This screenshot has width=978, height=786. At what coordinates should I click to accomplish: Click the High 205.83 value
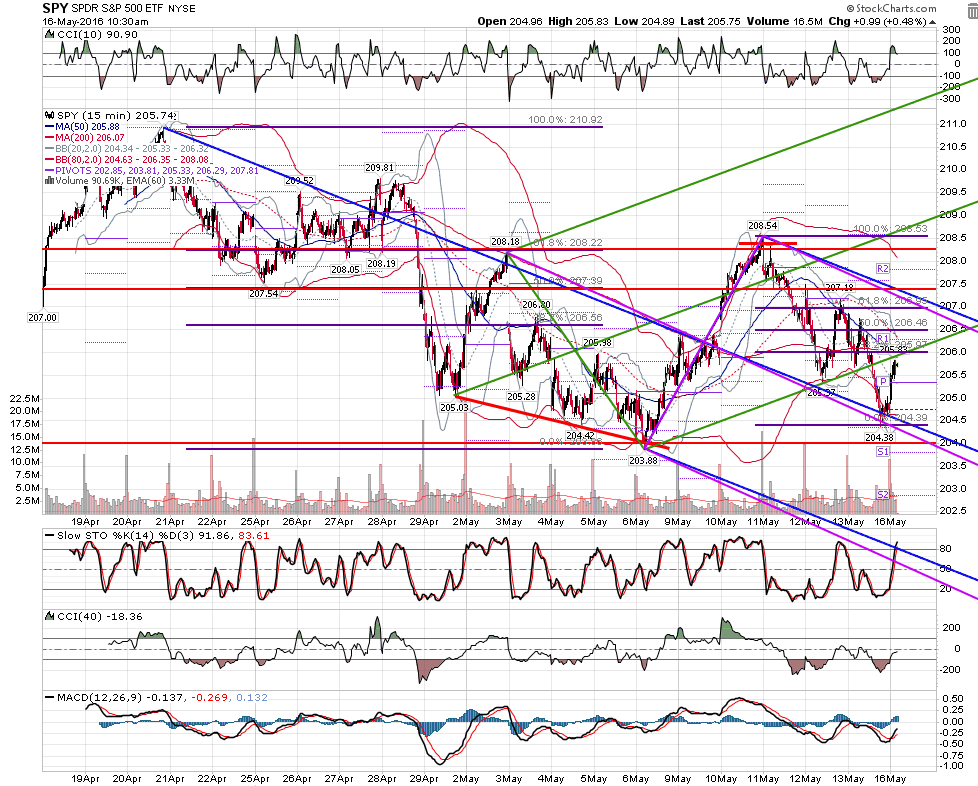point(578,21)
